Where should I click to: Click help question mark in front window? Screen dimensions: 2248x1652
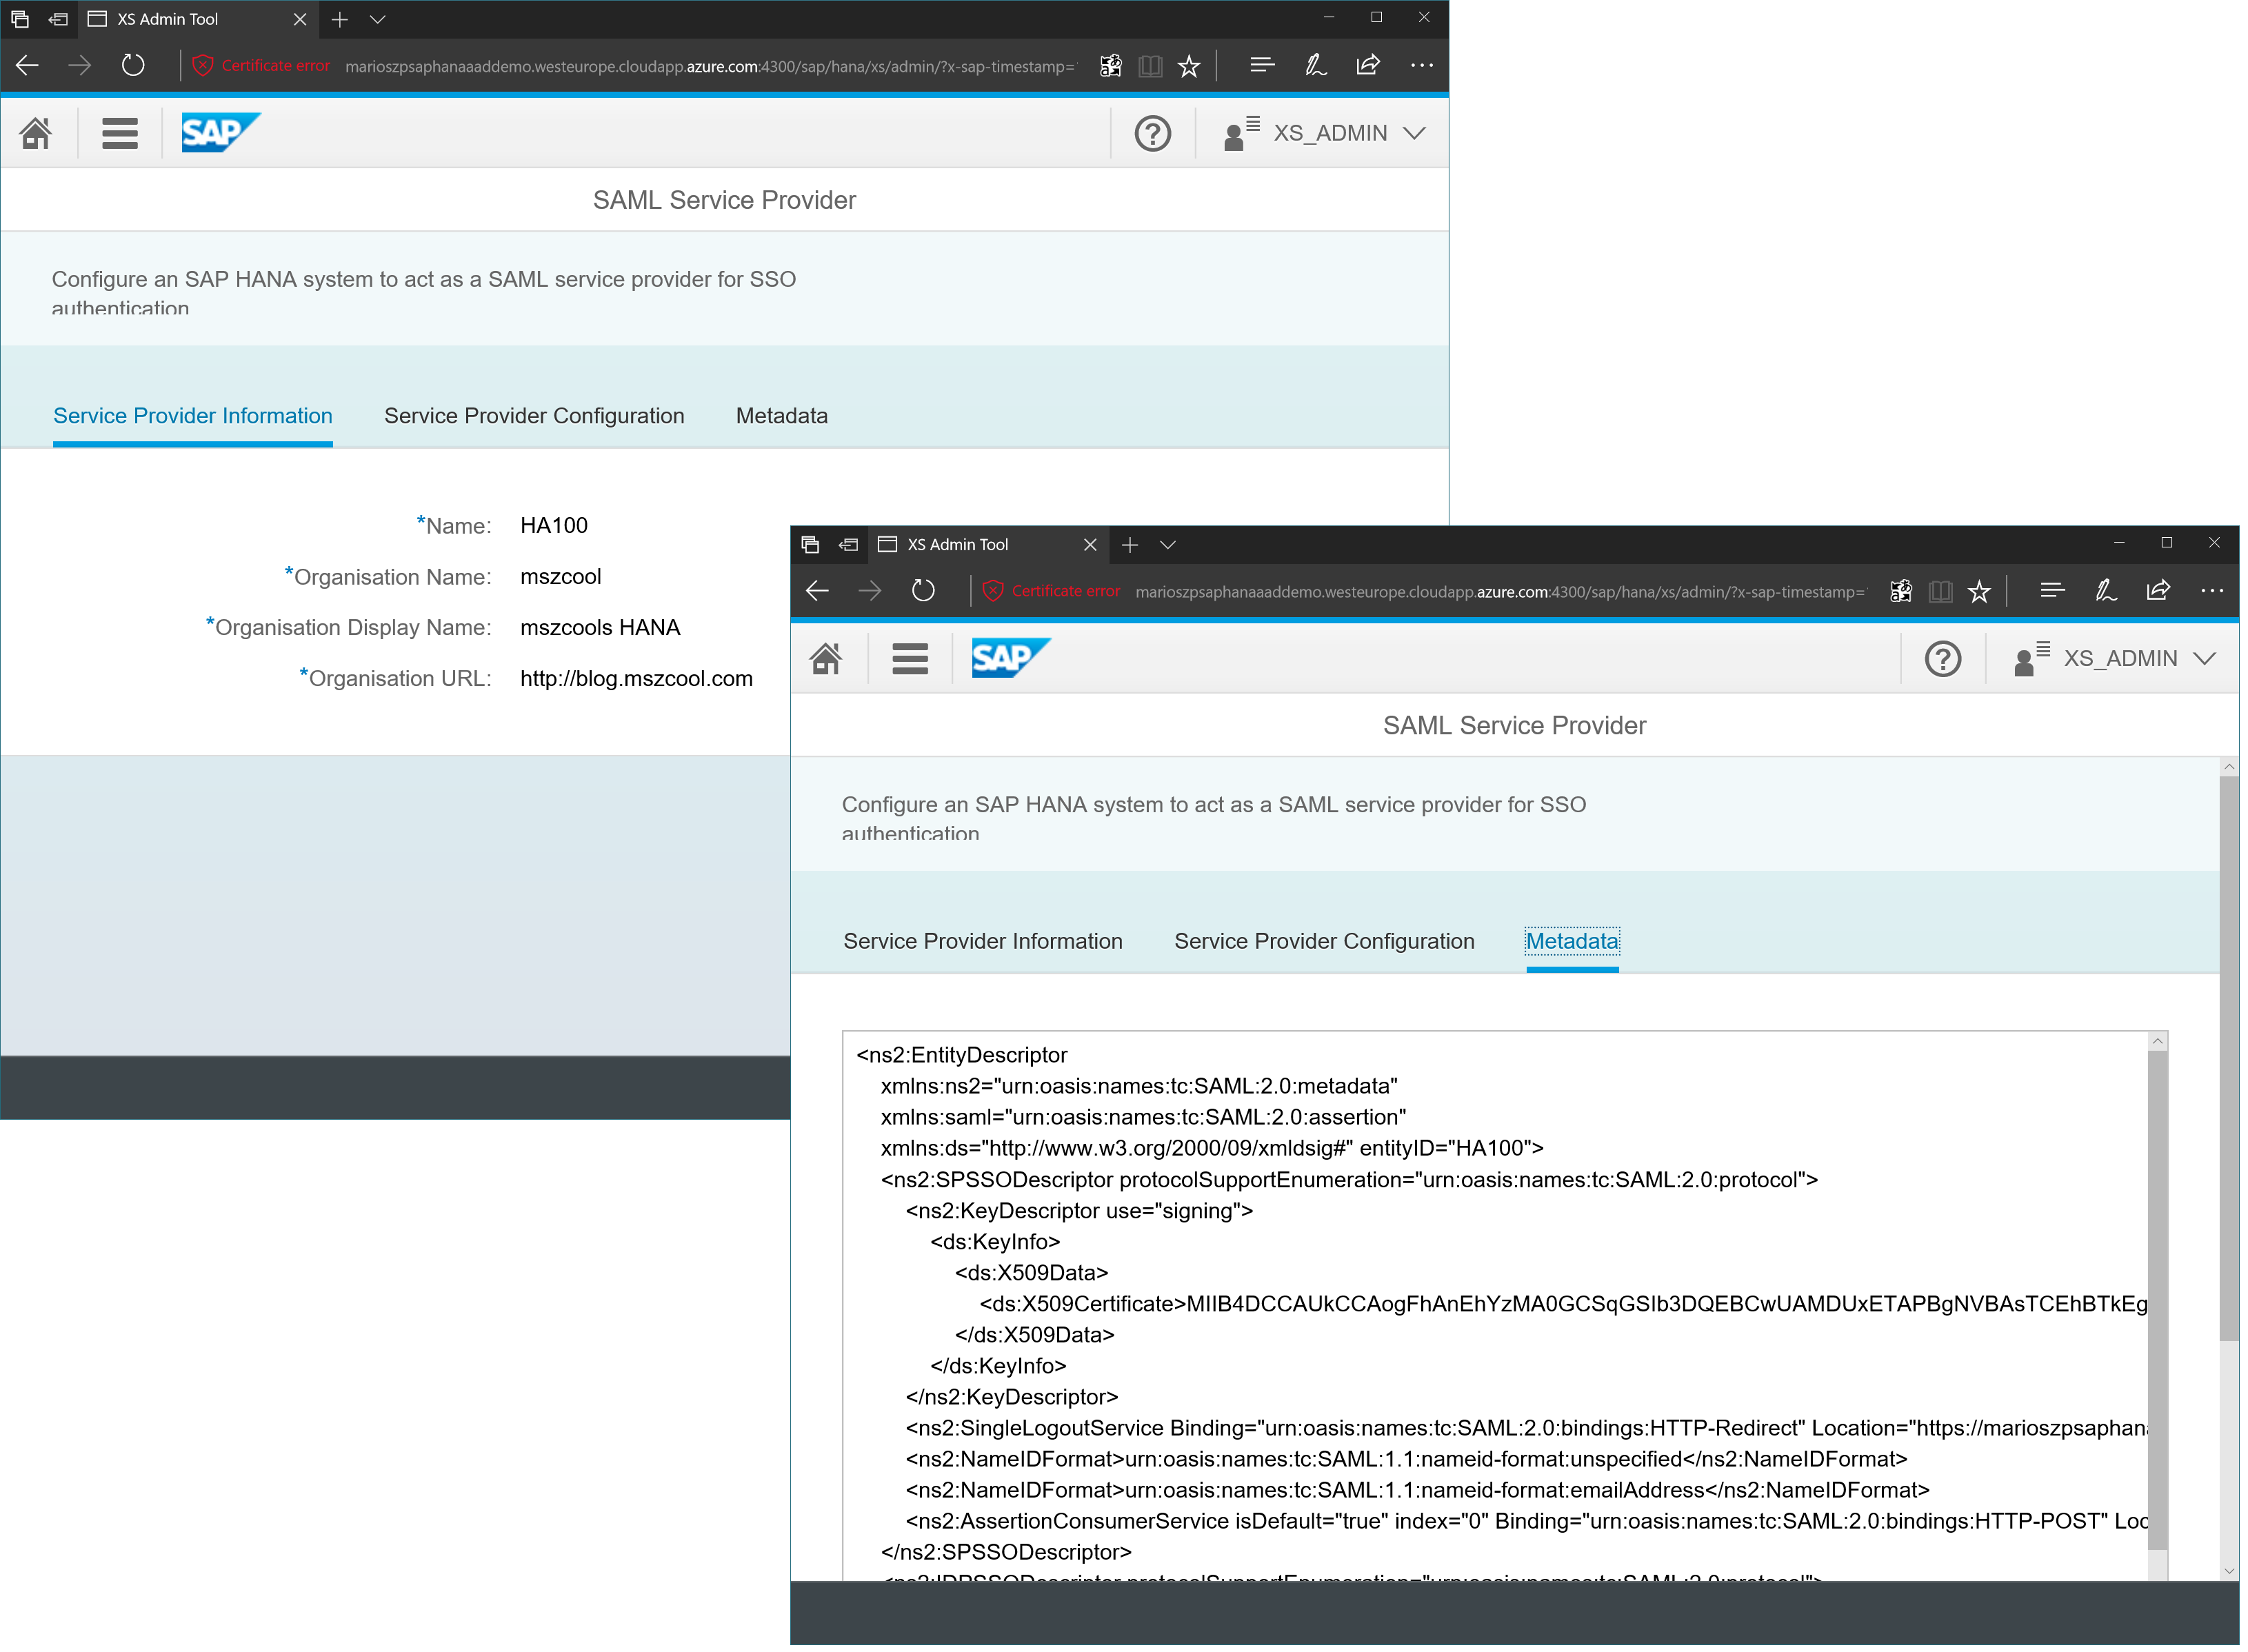coord(1942,659)
